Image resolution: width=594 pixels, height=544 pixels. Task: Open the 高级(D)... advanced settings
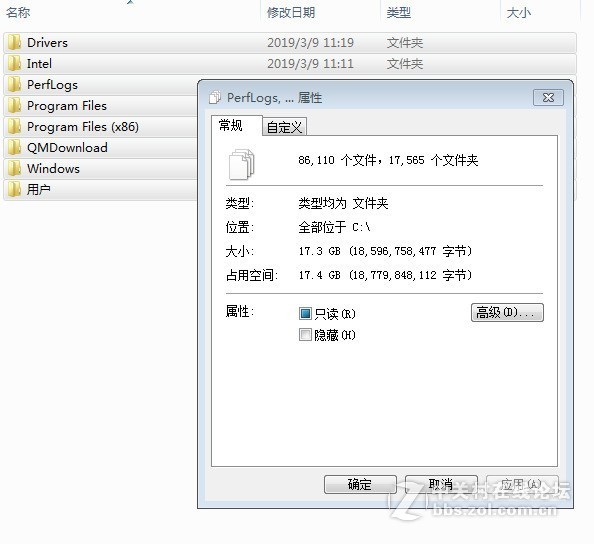click(507, 313)
